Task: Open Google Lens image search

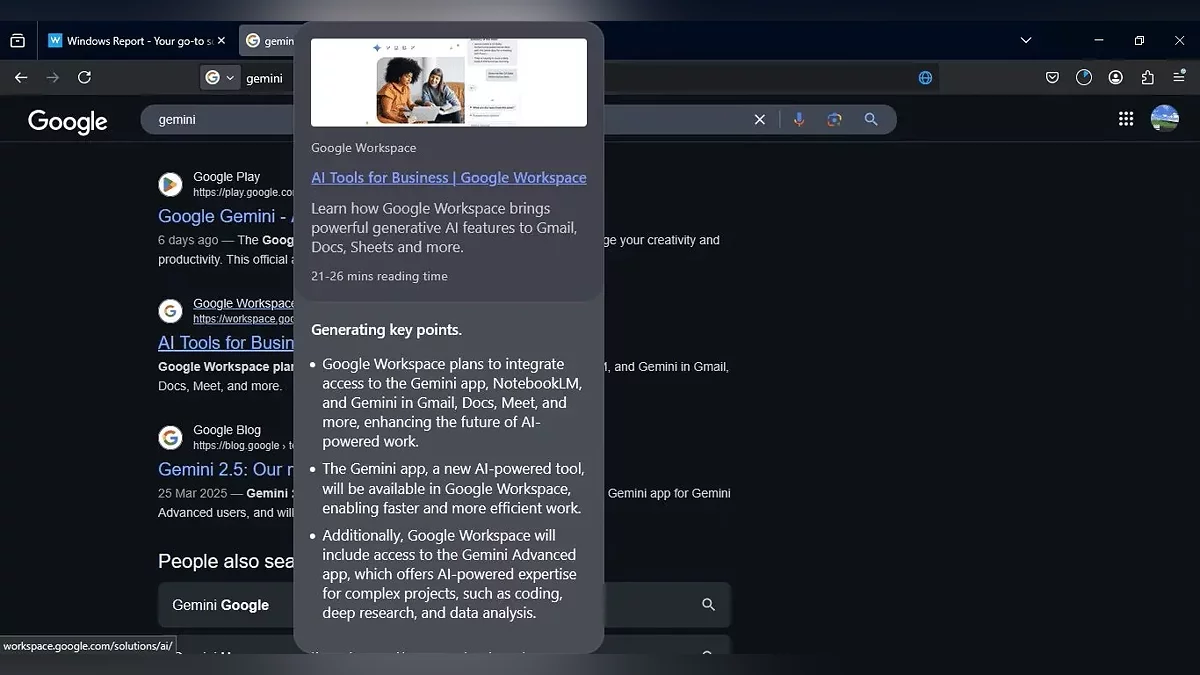Action: point(834,119)
